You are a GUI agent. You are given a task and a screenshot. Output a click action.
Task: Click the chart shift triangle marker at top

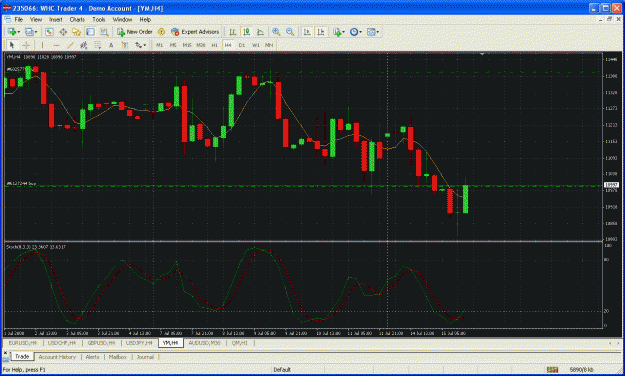(482, 54)
